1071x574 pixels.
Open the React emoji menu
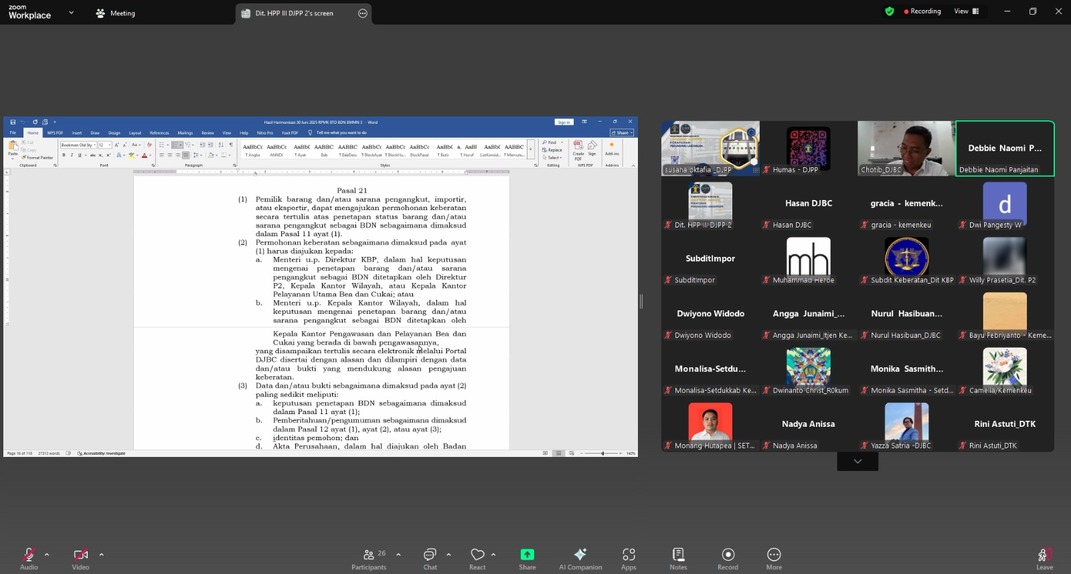coord(477,558)
